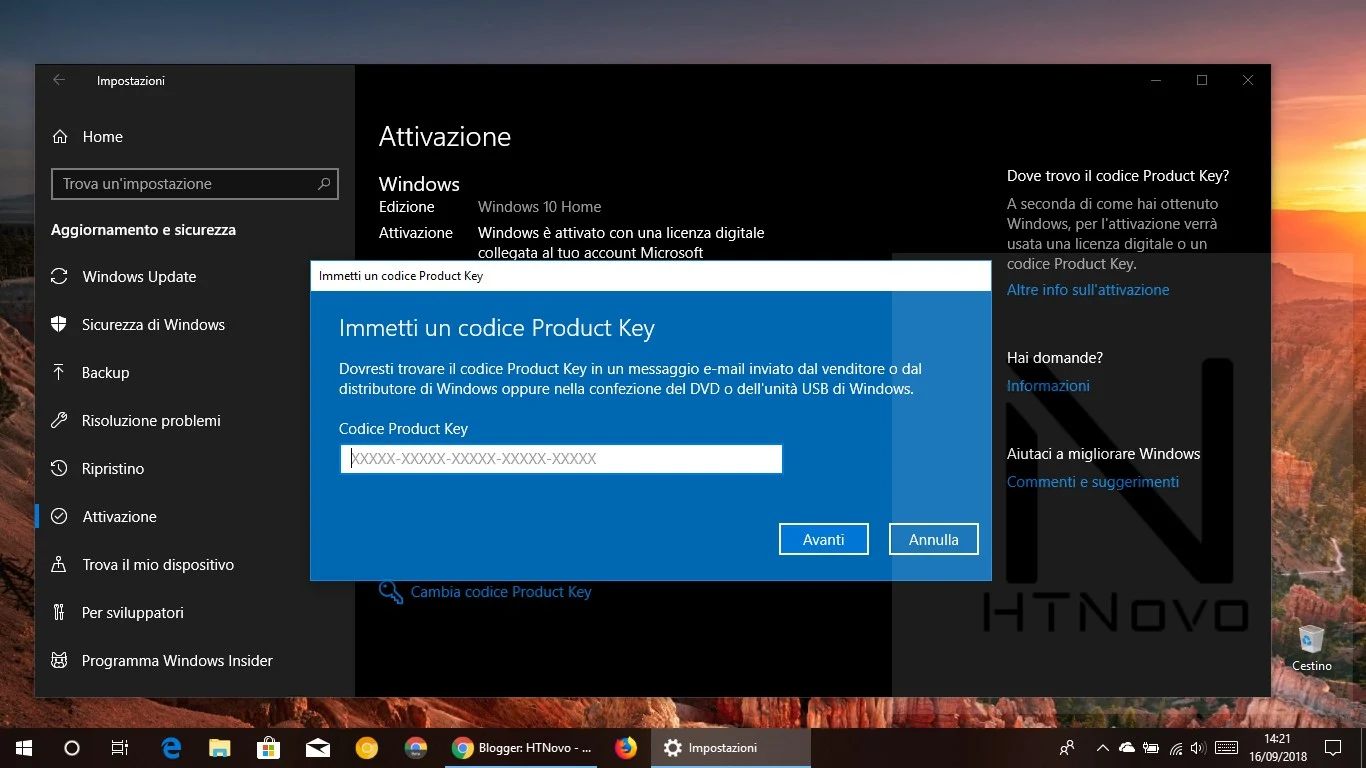Open File Explorer from taskbar
The image size is (1366, 768).
220,748
